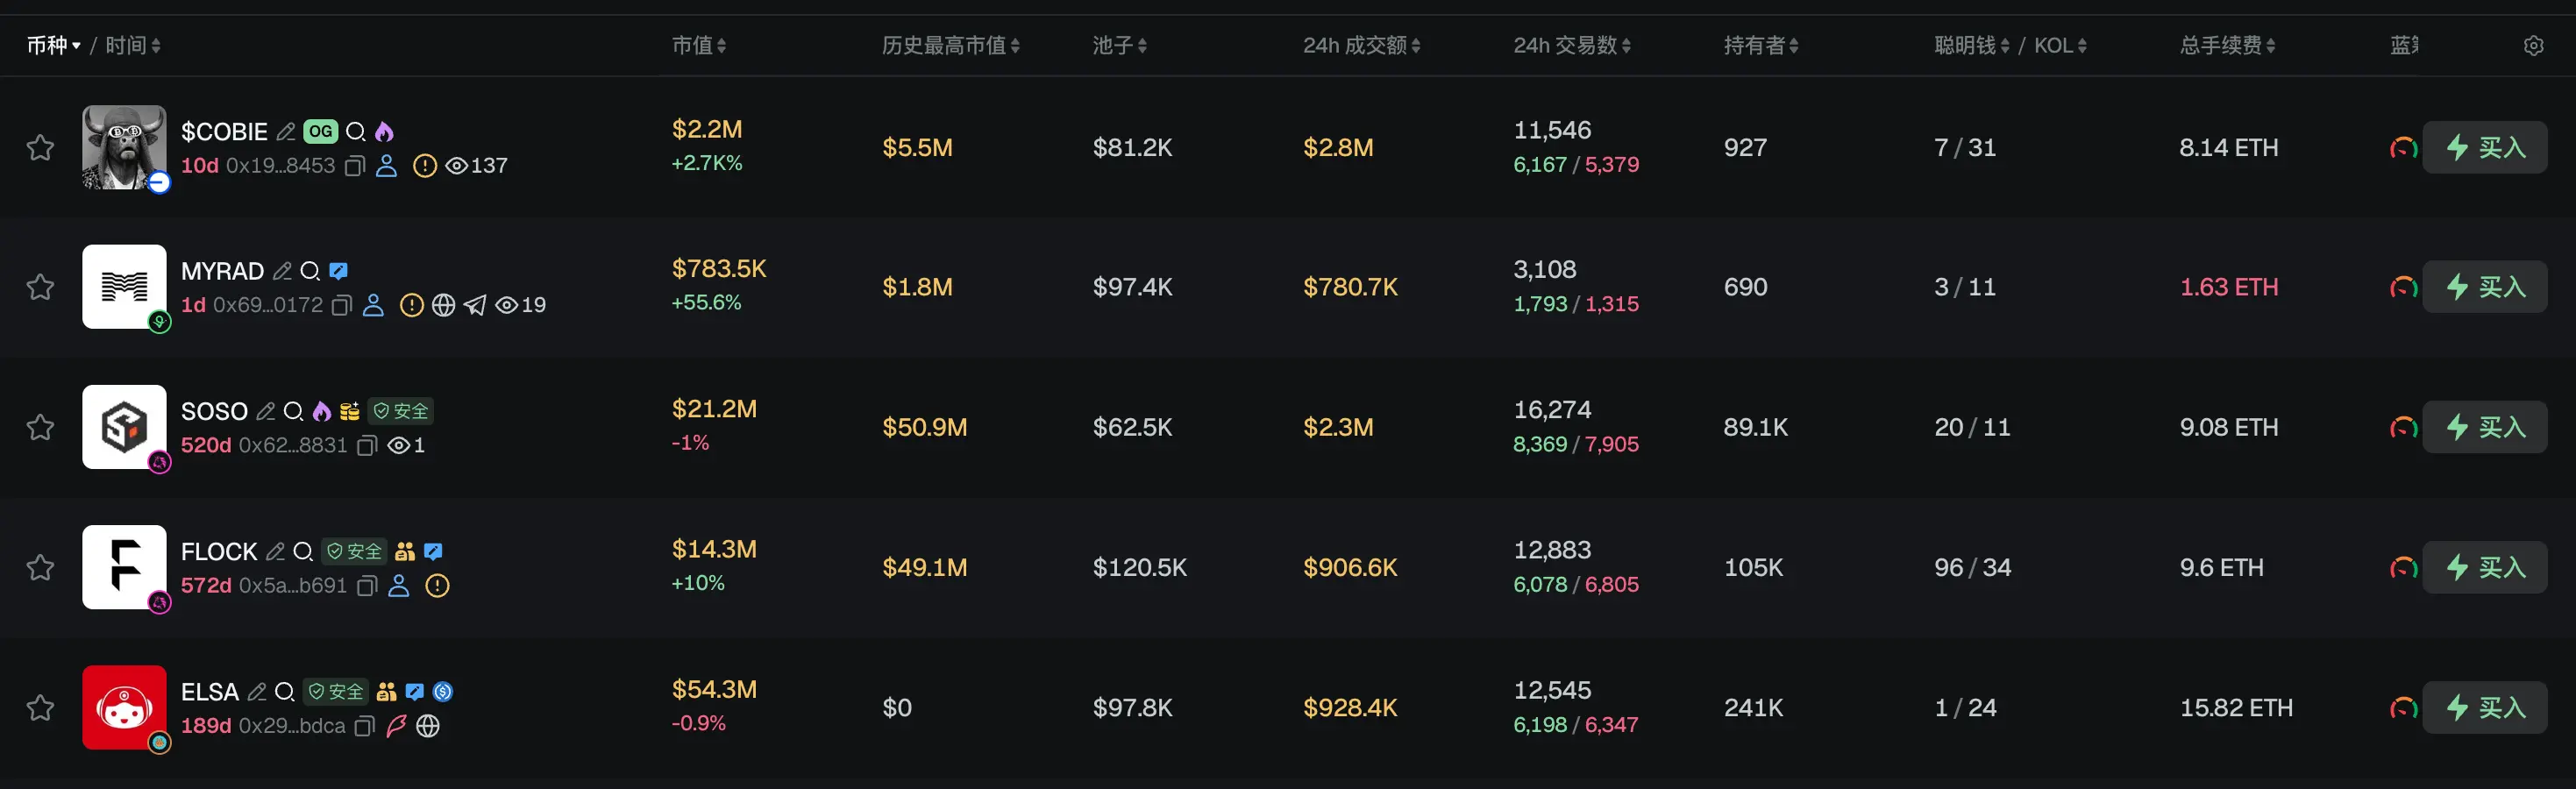Click 买入 button for SOSO

pos(2485,427)
